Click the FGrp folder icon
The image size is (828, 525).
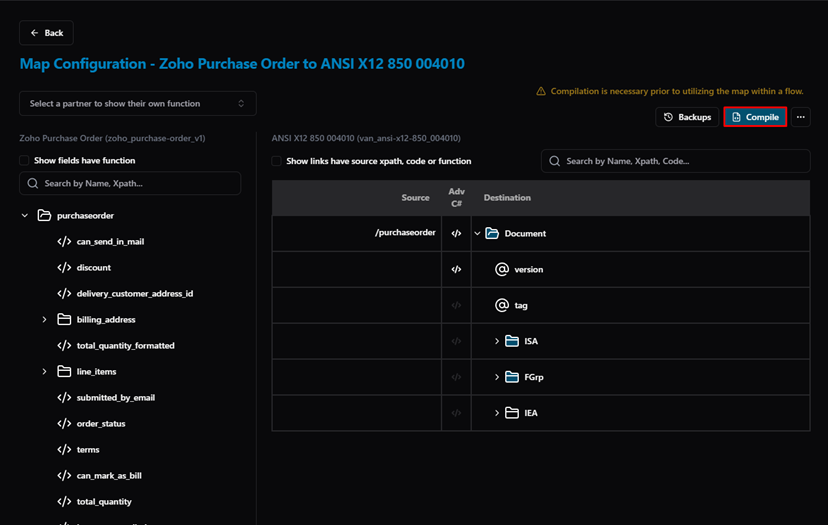[x=512, y=377]
